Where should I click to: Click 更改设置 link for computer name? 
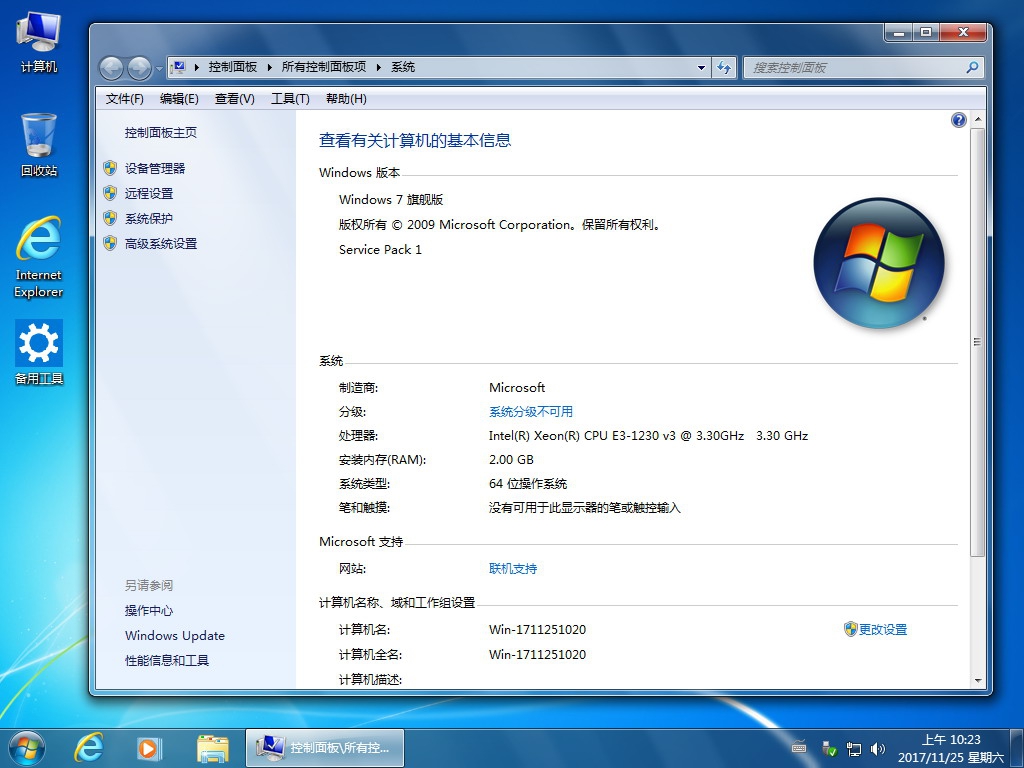882,630
